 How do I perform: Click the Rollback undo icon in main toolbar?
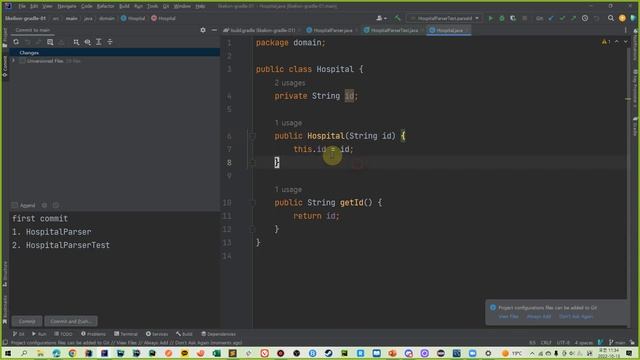click(x=596, y=18)
